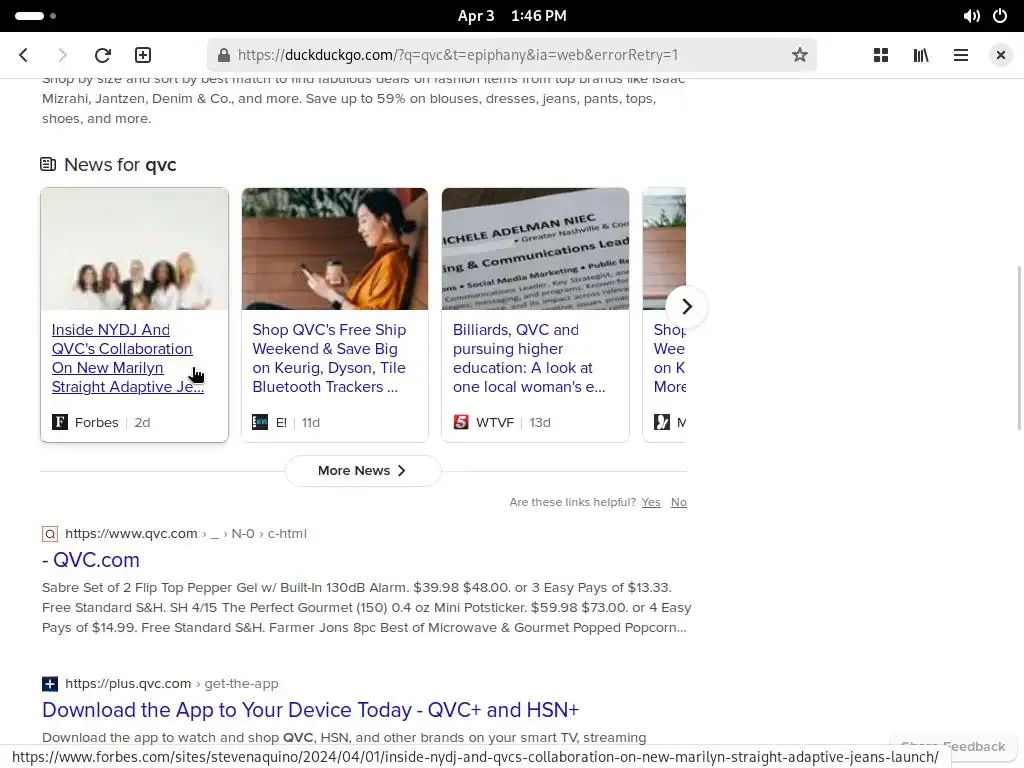Viewport: 1024px width, 768px height.
Task: Click the Adelman resume article thumbnail
Action: pos(536,249)
